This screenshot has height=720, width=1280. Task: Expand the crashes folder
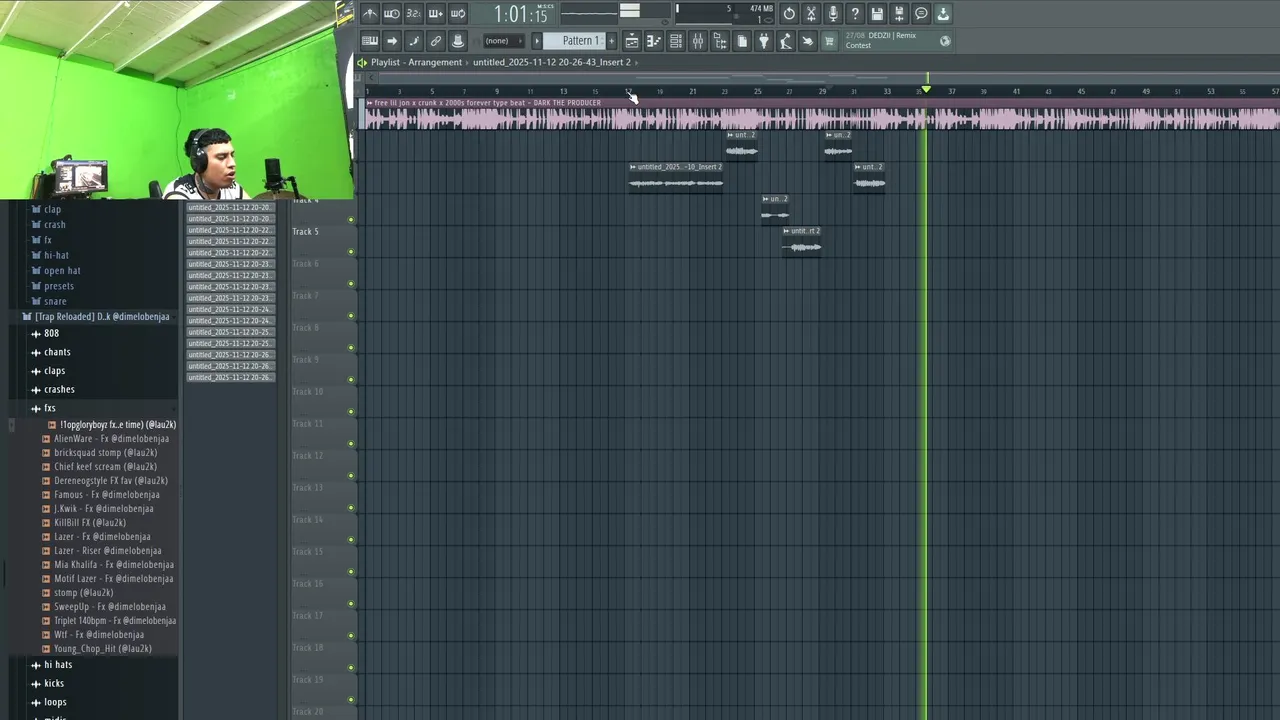53,389
